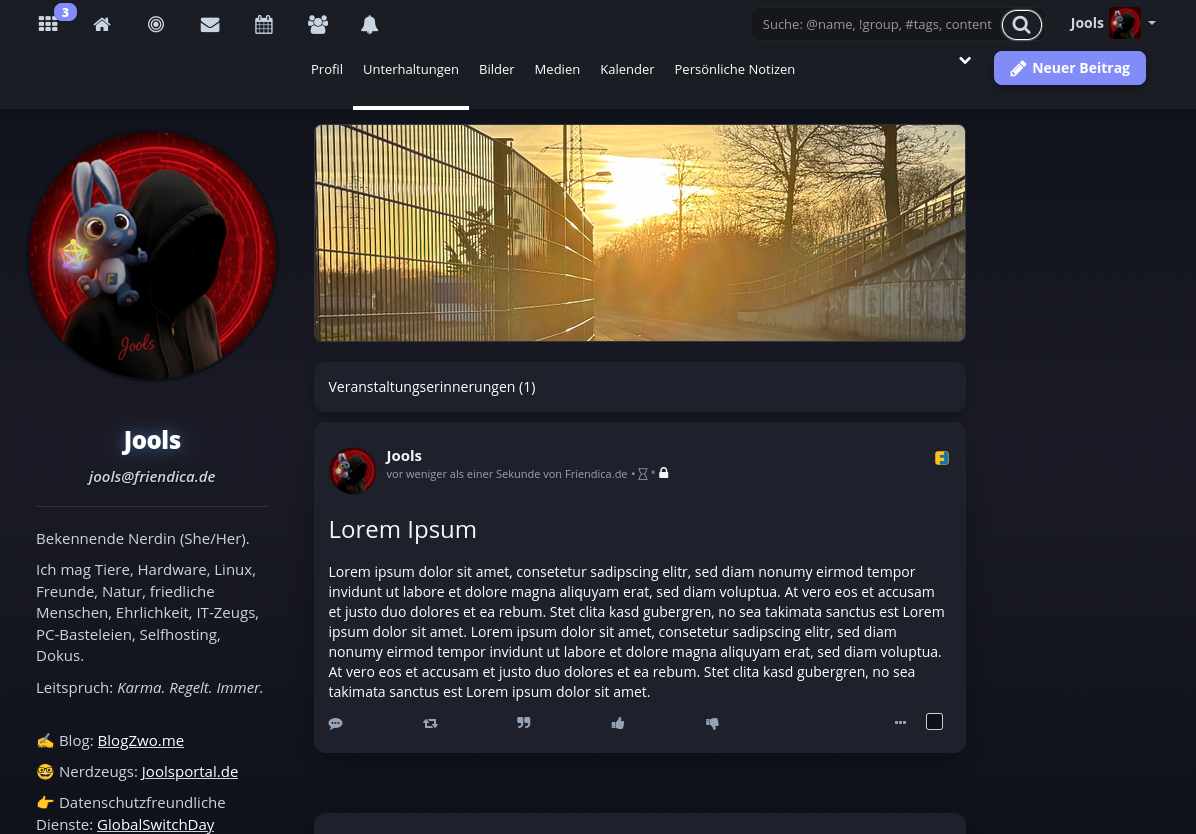
Task: Switch to the Bilder tab
Action: point(496,69)
